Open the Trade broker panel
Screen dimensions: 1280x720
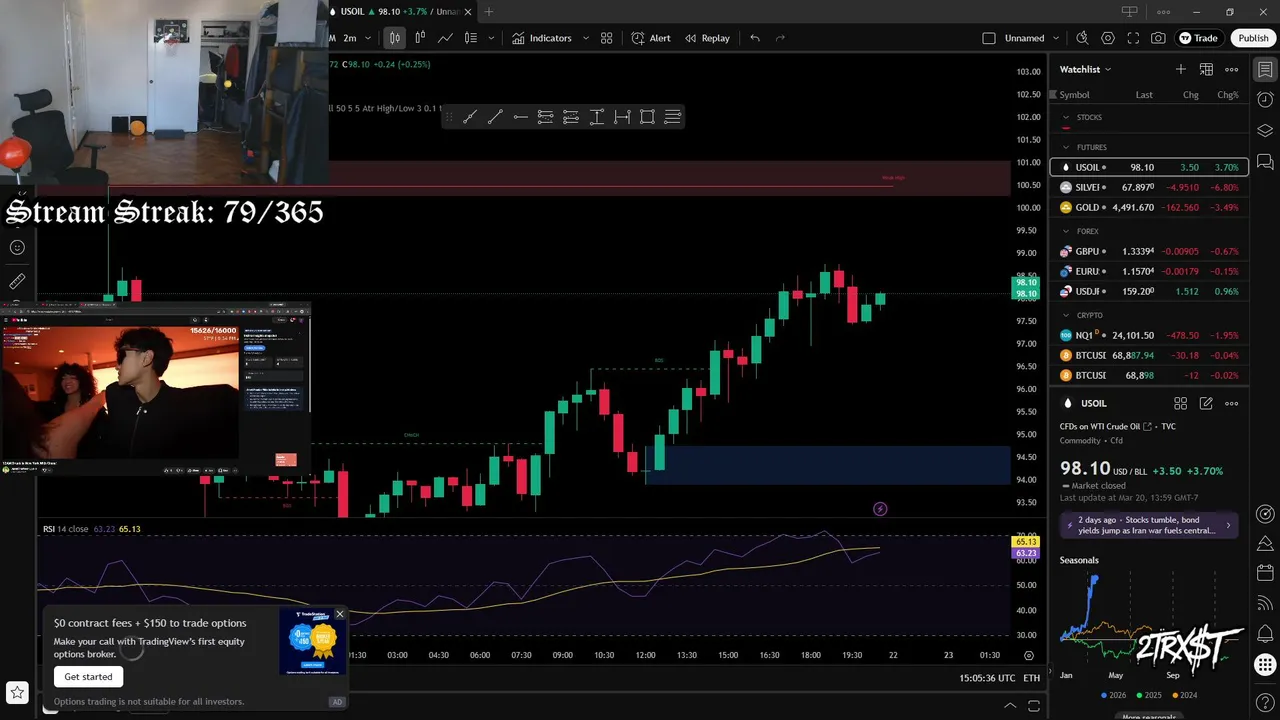[1198, 38]
